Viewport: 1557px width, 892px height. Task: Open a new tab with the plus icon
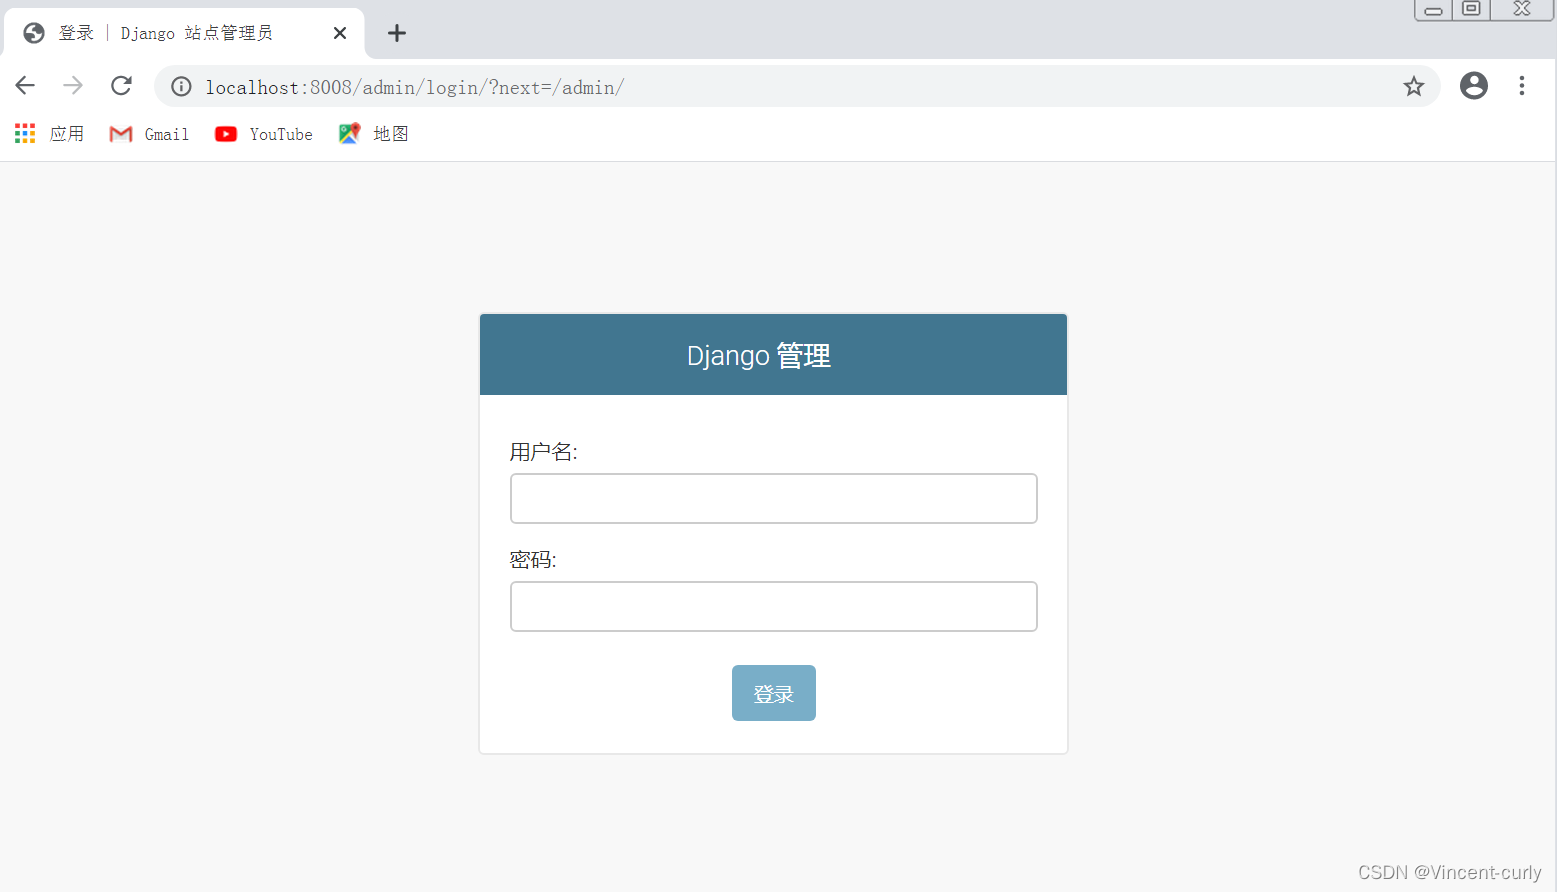pos(397,33)
